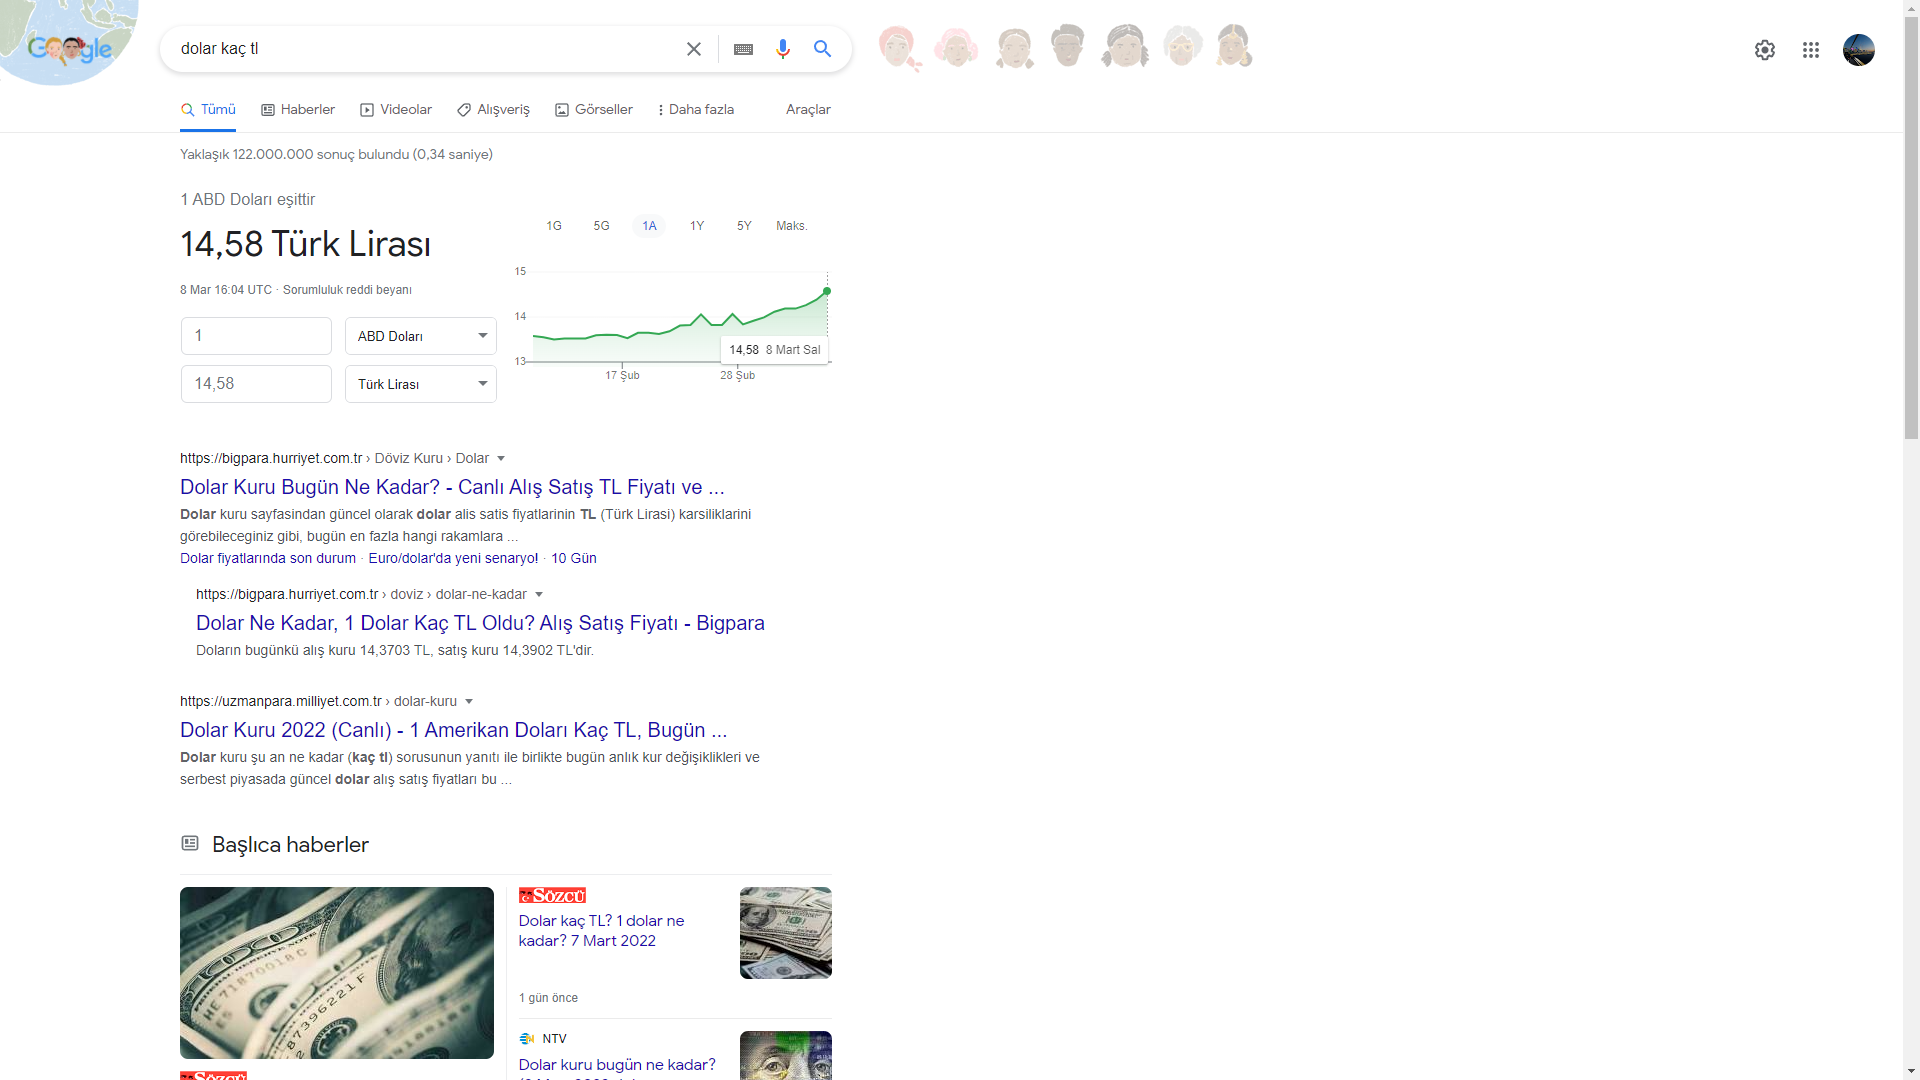Click the Sözcü news source logo
Image resolution: width=1920 pixels, height=1080 pixels.
click(x=551, y=895)
